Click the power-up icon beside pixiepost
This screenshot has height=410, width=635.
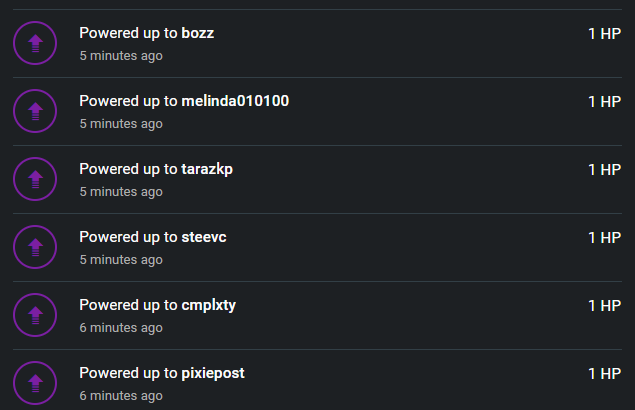pyautogui.click(x=35, y=383)
